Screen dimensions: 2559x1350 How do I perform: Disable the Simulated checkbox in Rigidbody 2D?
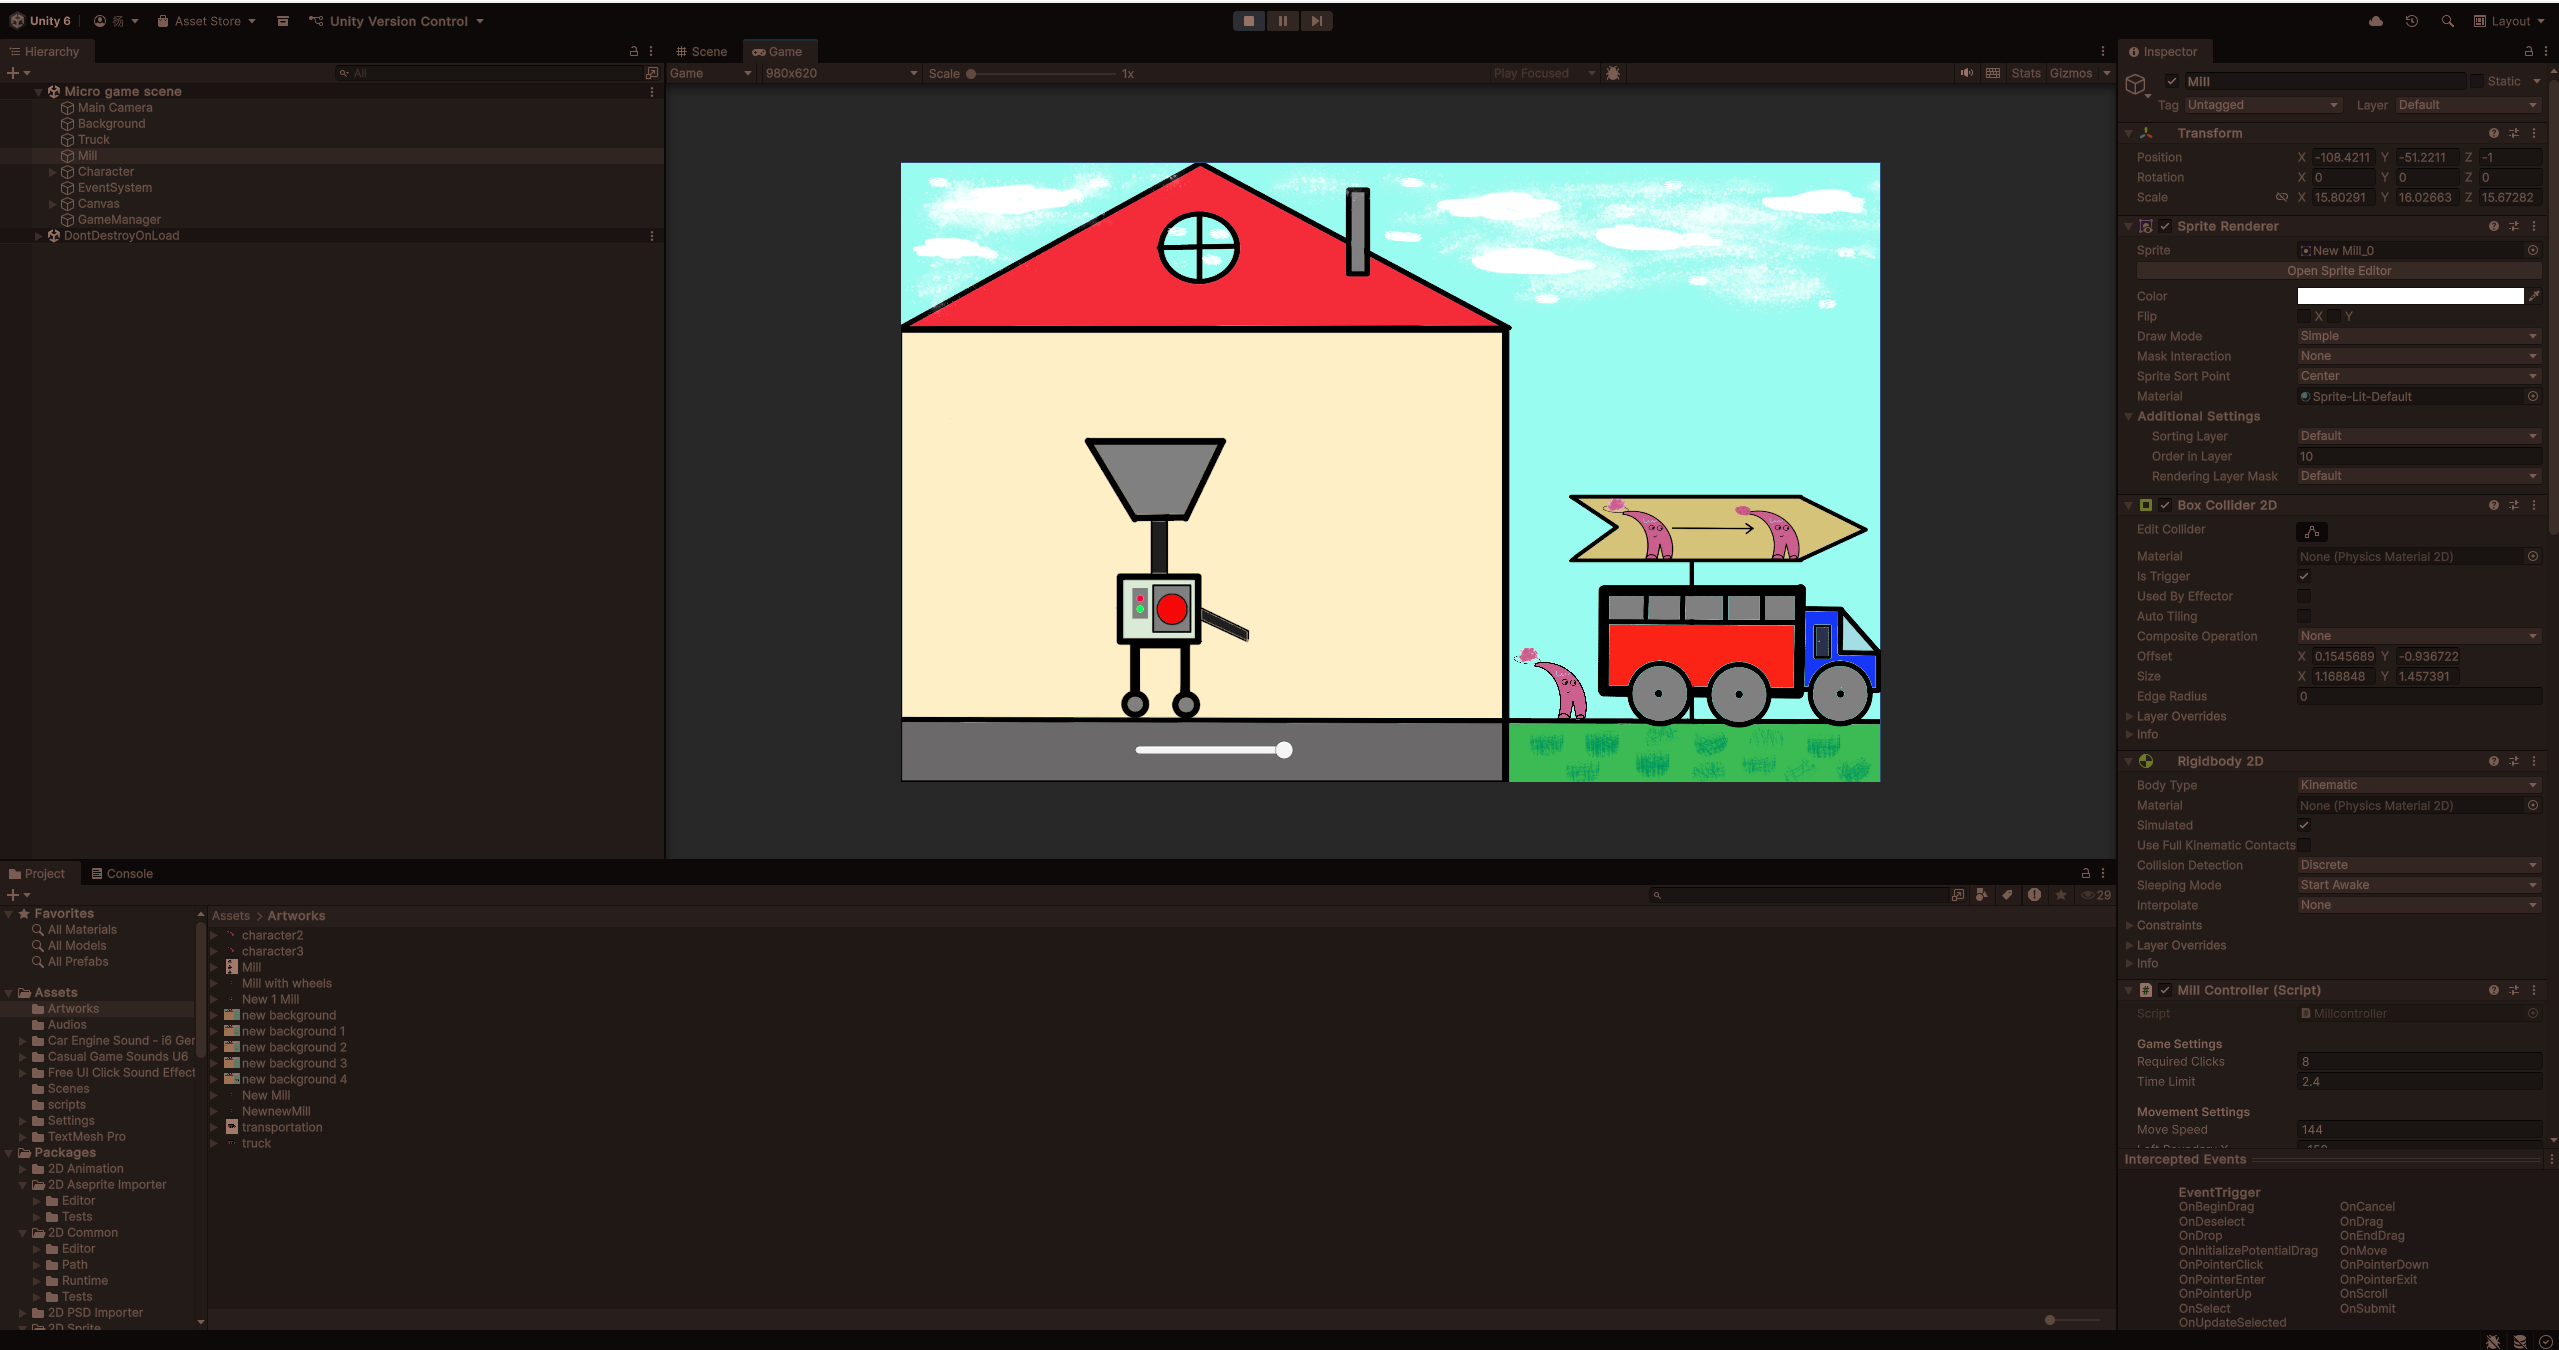click(x=2304, y=825)
